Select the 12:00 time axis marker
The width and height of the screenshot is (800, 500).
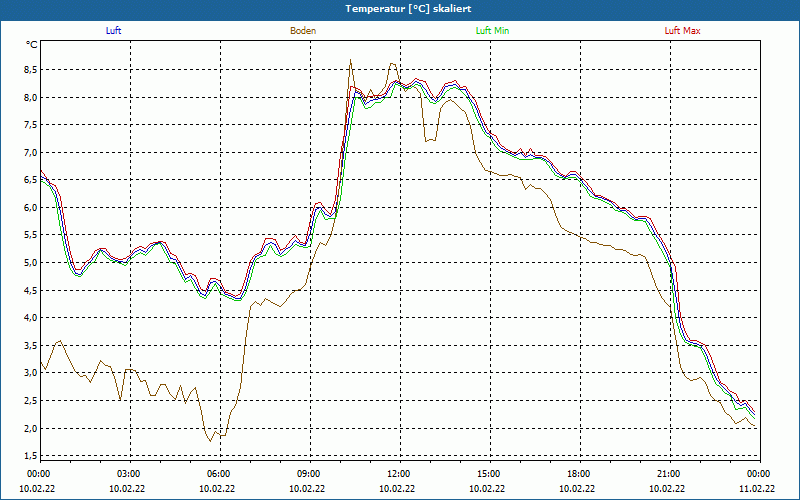click(x=399, y=474)
